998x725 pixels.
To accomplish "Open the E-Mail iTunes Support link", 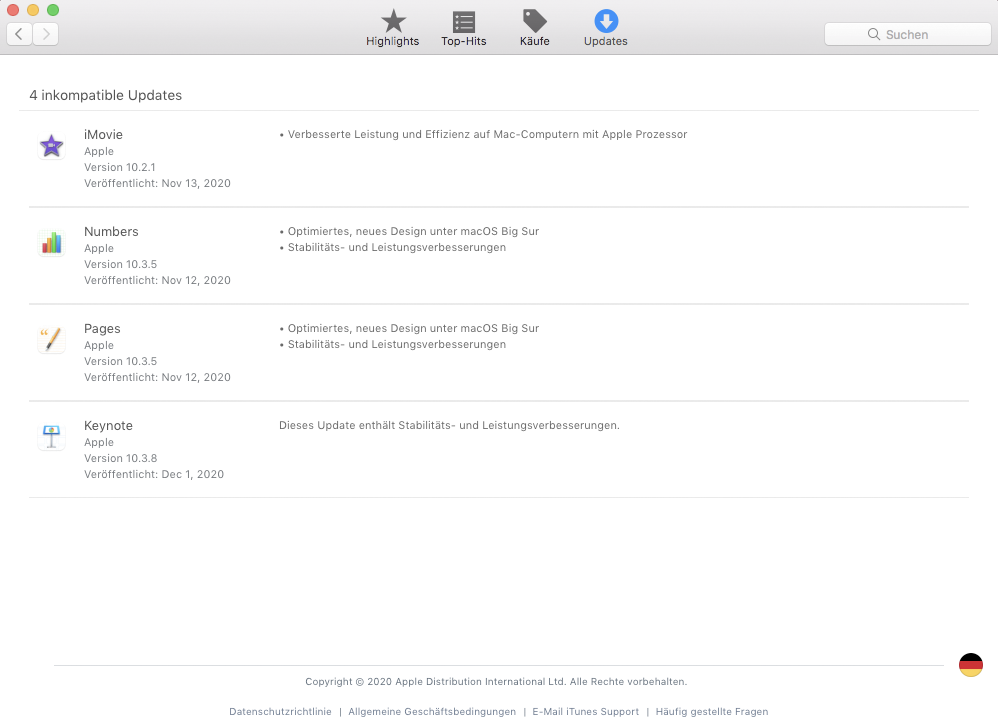I will pyautogui.click(x=586, y=712).
